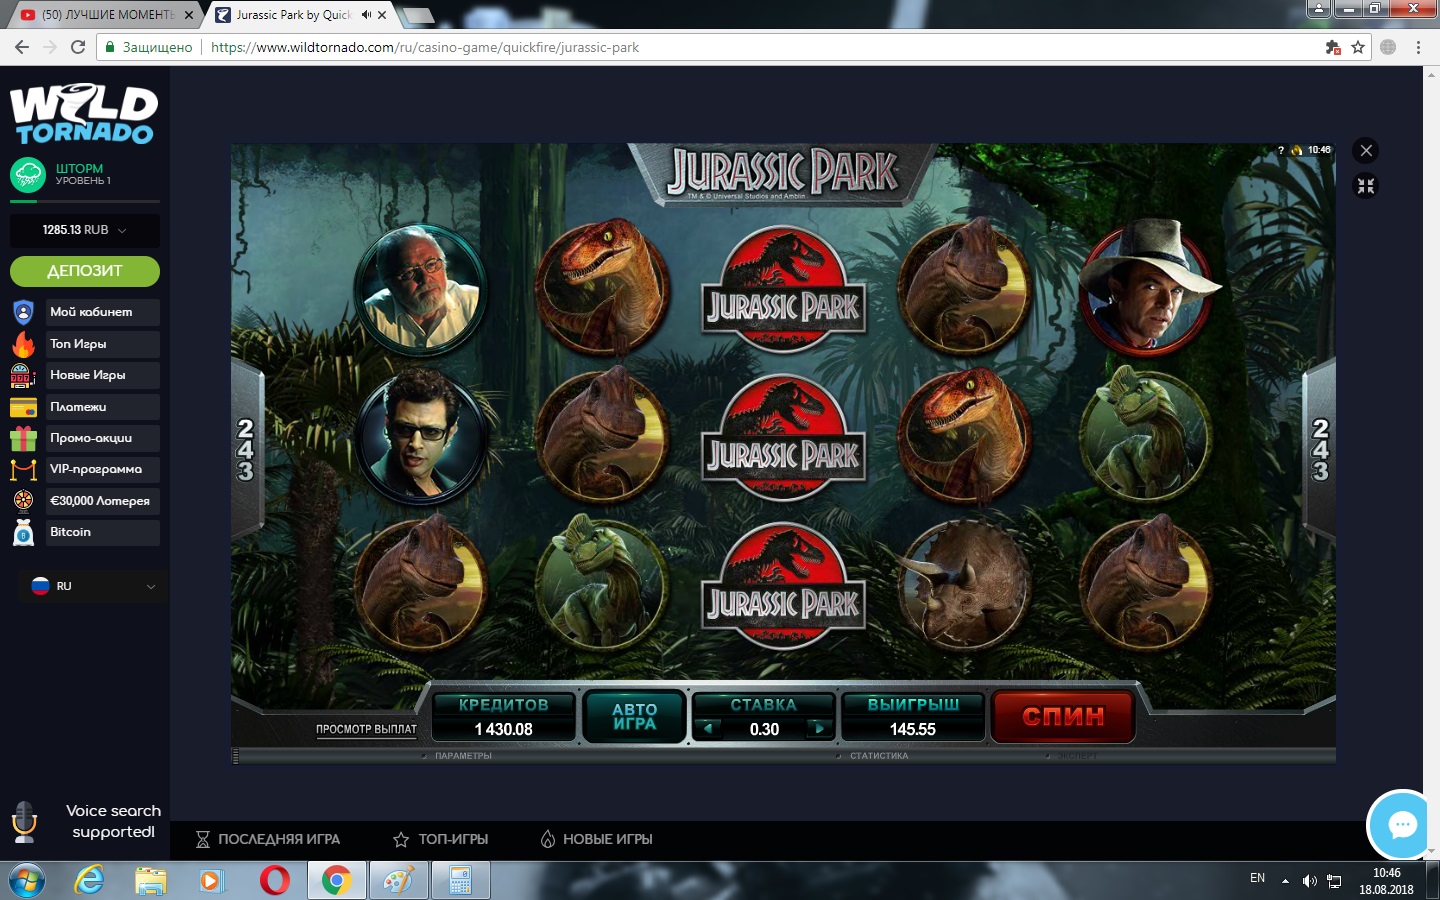Open НОВЫЕ ИГРЫ tab in bottom bar

[x=596, y=839]
